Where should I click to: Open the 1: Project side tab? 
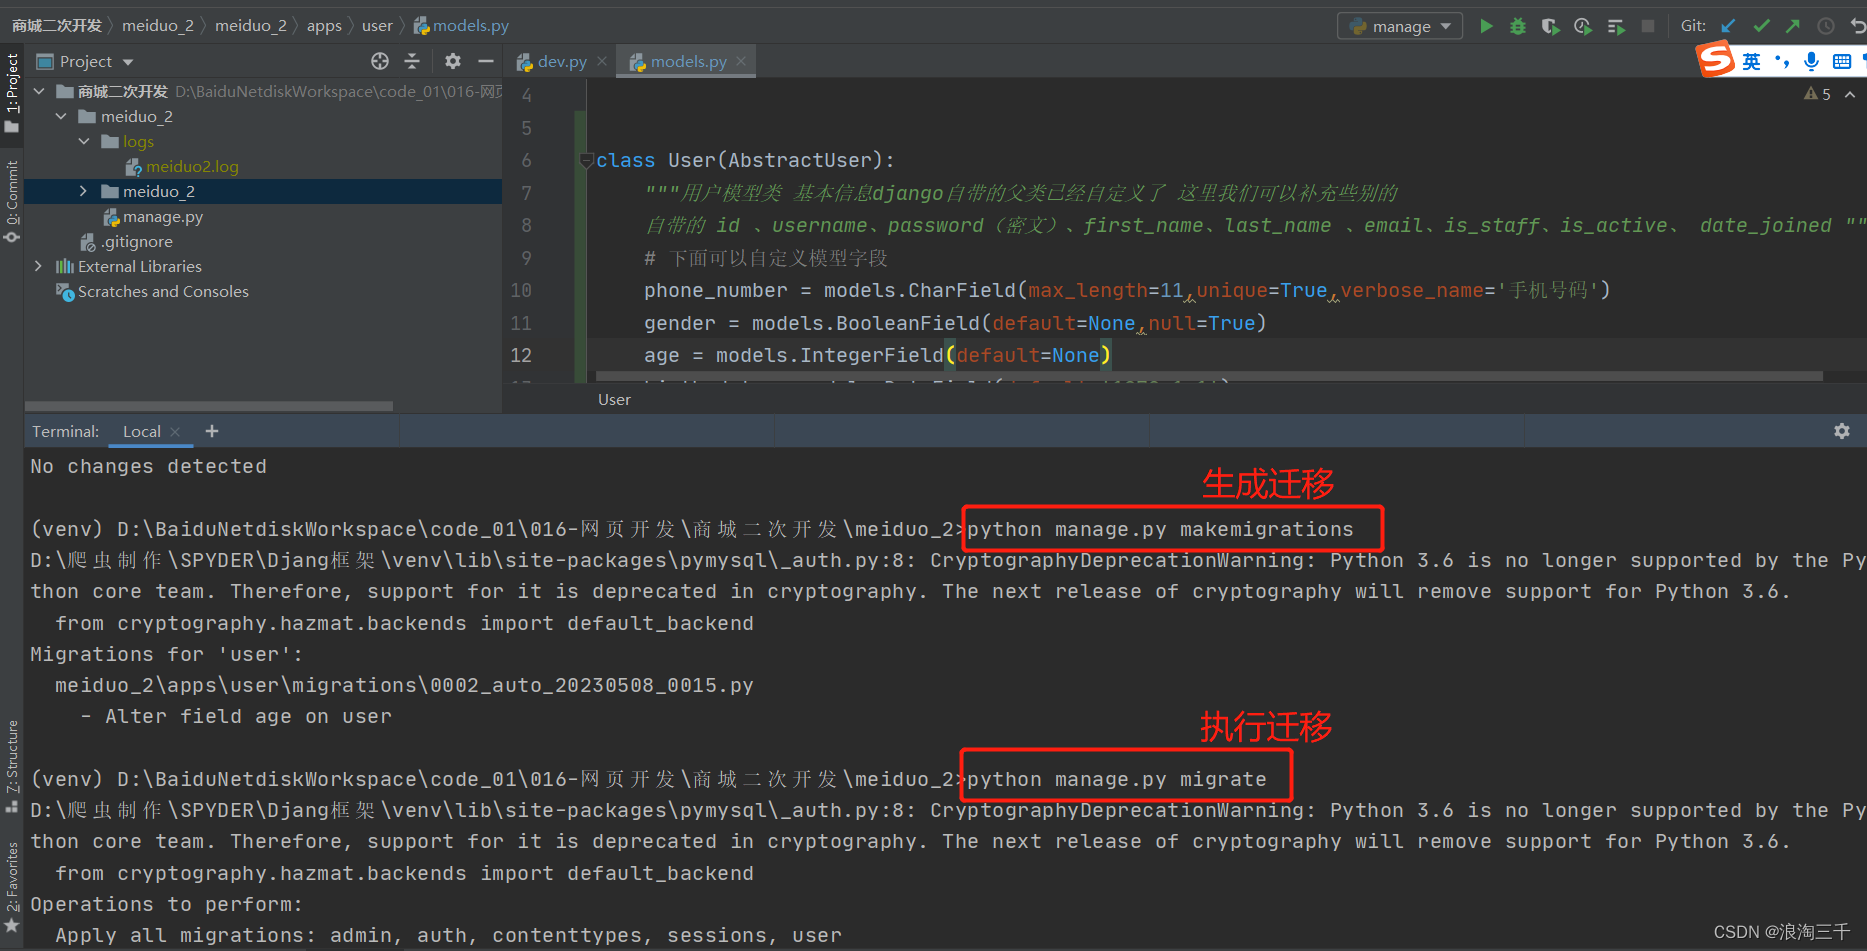tap(12, 93)
